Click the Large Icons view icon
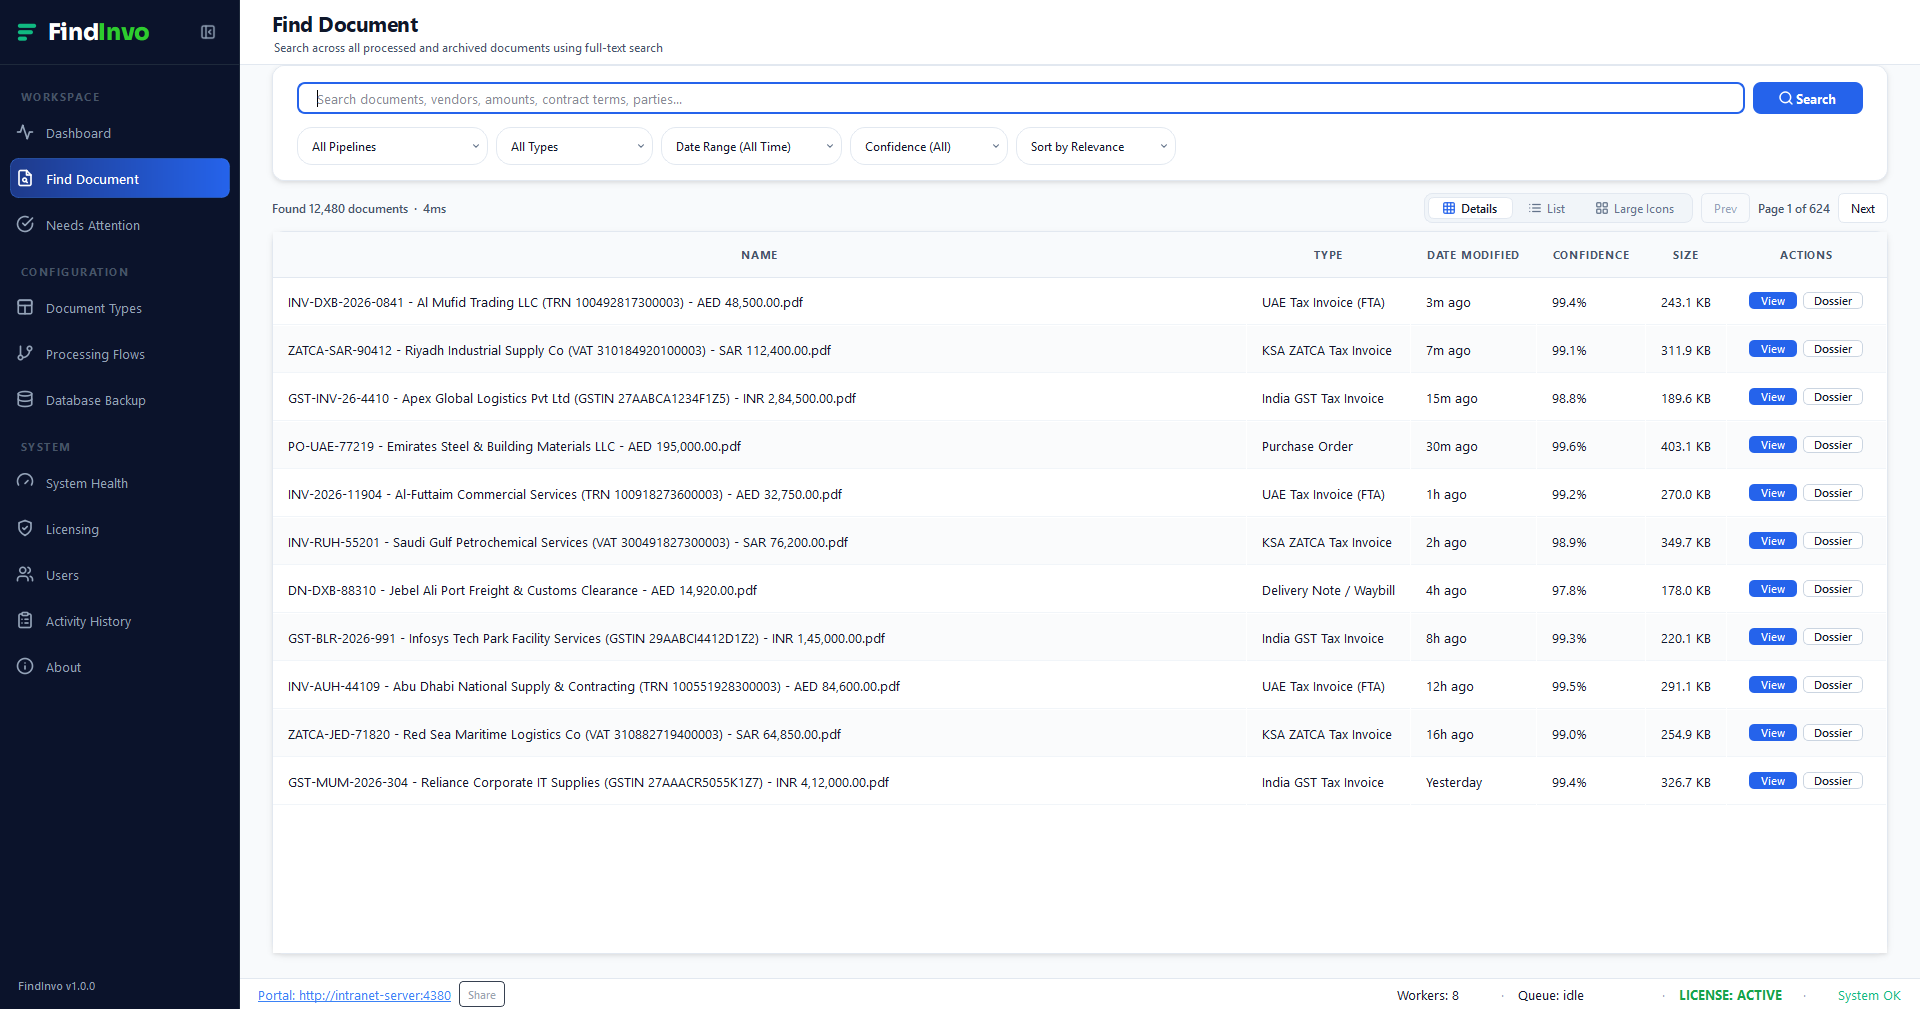The height and width of the screenshot is (1009, 1920). [x=1602, y=208]
